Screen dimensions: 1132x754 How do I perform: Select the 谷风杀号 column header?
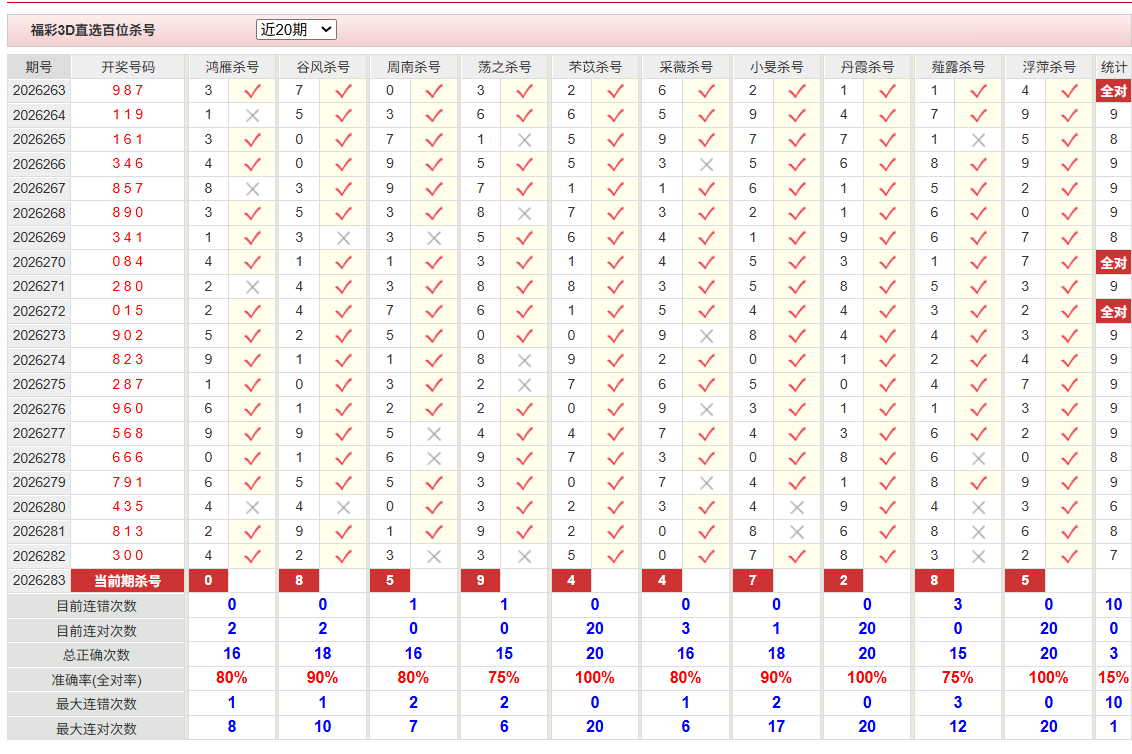[x=323, y=67]
